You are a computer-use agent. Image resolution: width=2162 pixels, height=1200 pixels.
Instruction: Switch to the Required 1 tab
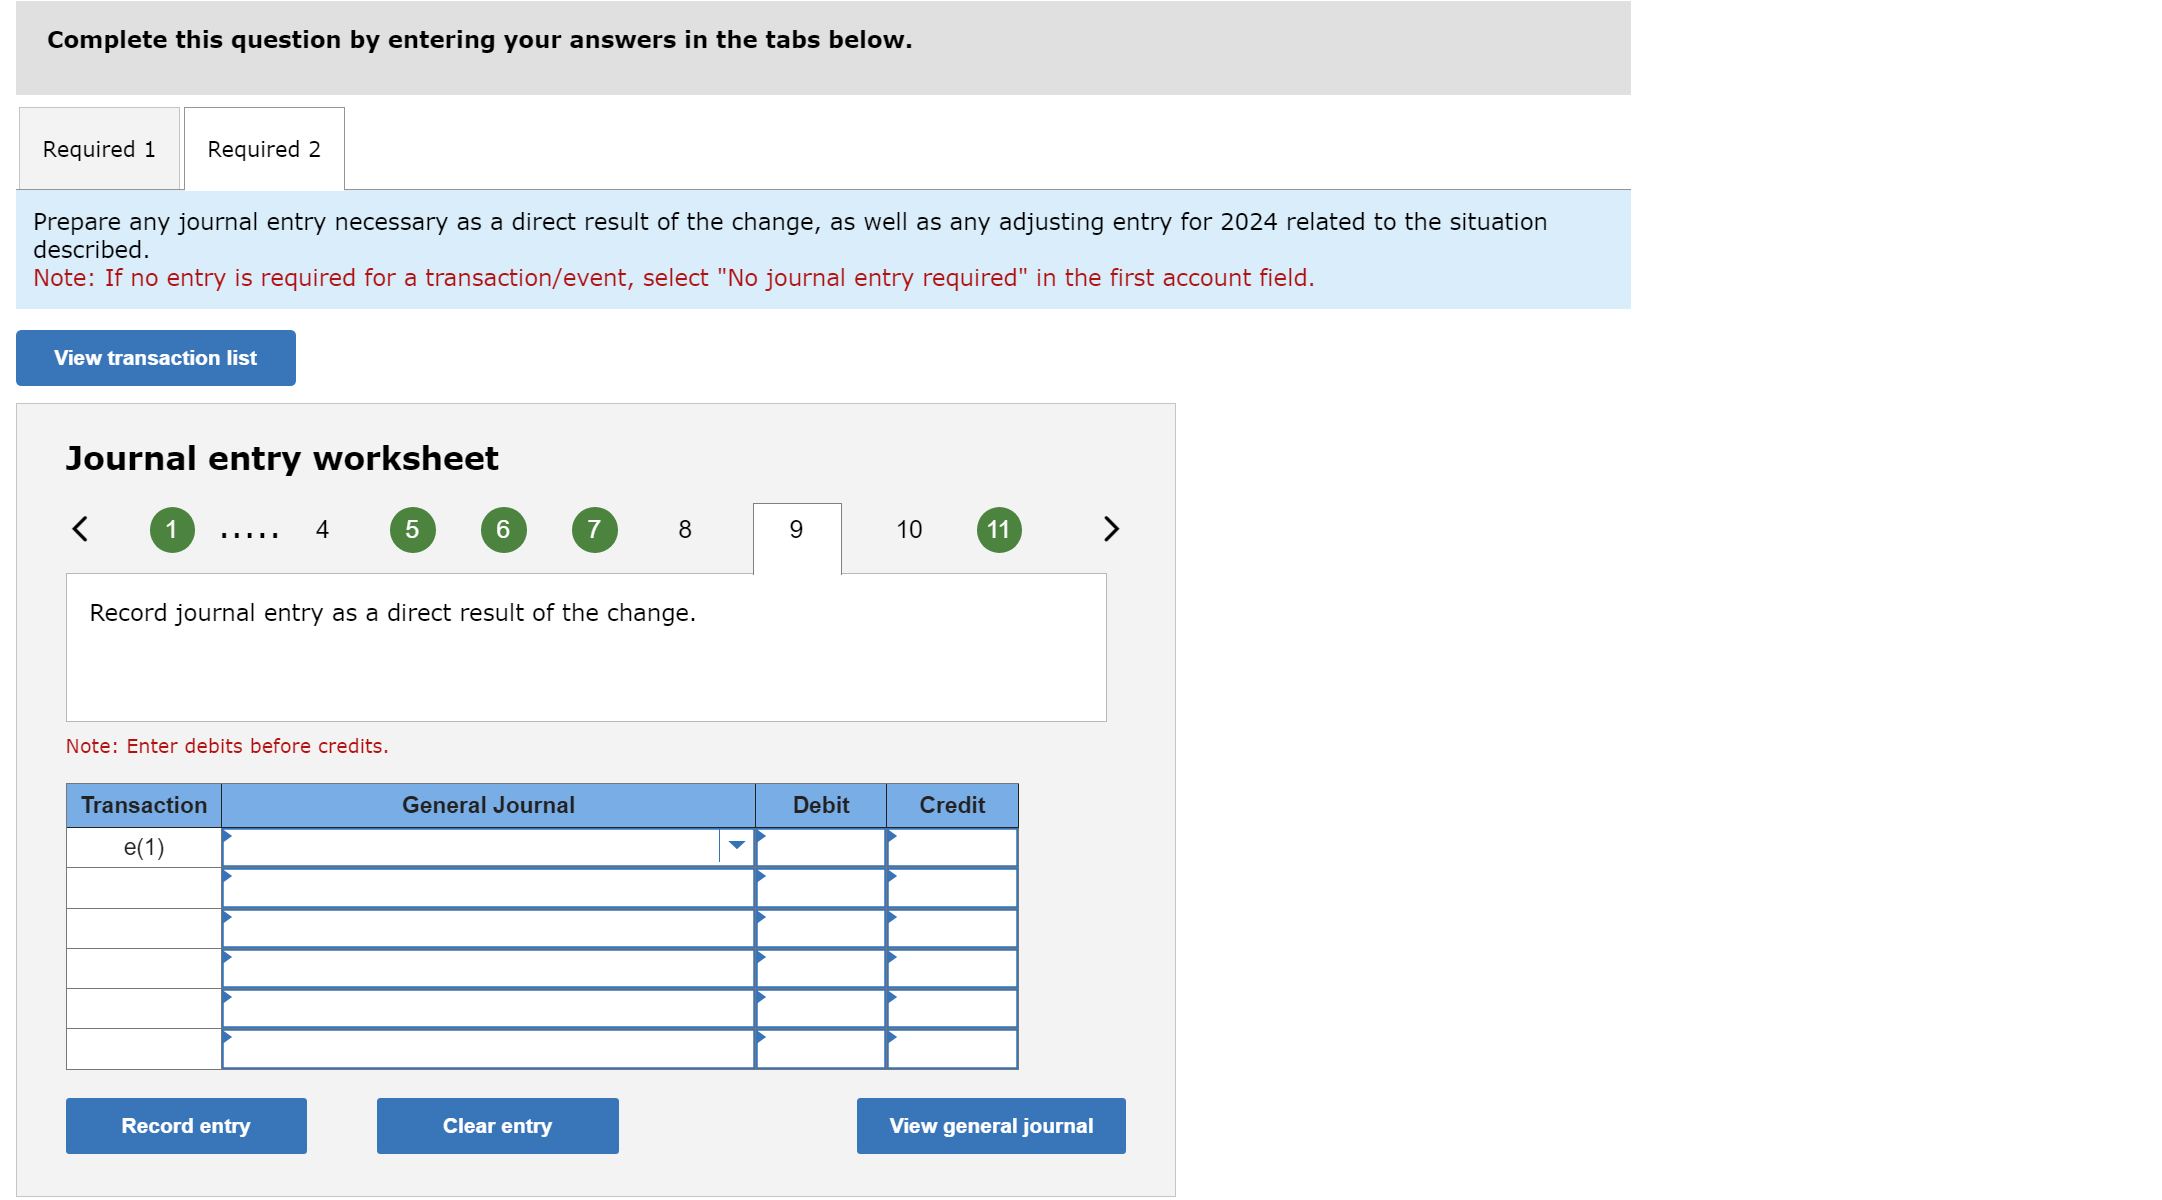pyautogui.click(x=99, y=149)
